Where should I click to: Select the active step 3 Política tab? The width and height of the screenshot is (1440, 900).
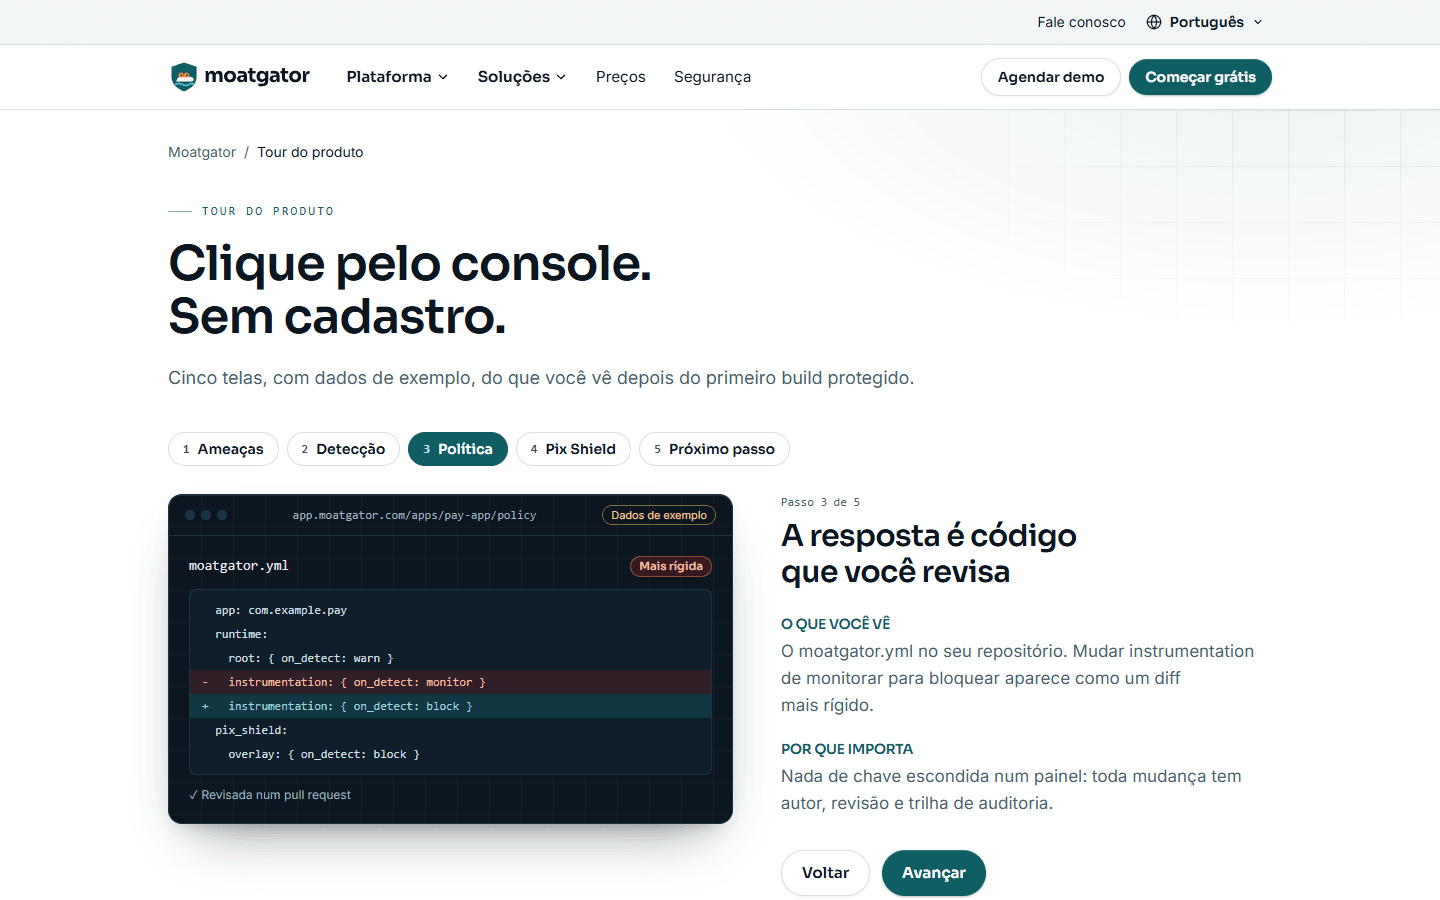click(x=458, y=449)
